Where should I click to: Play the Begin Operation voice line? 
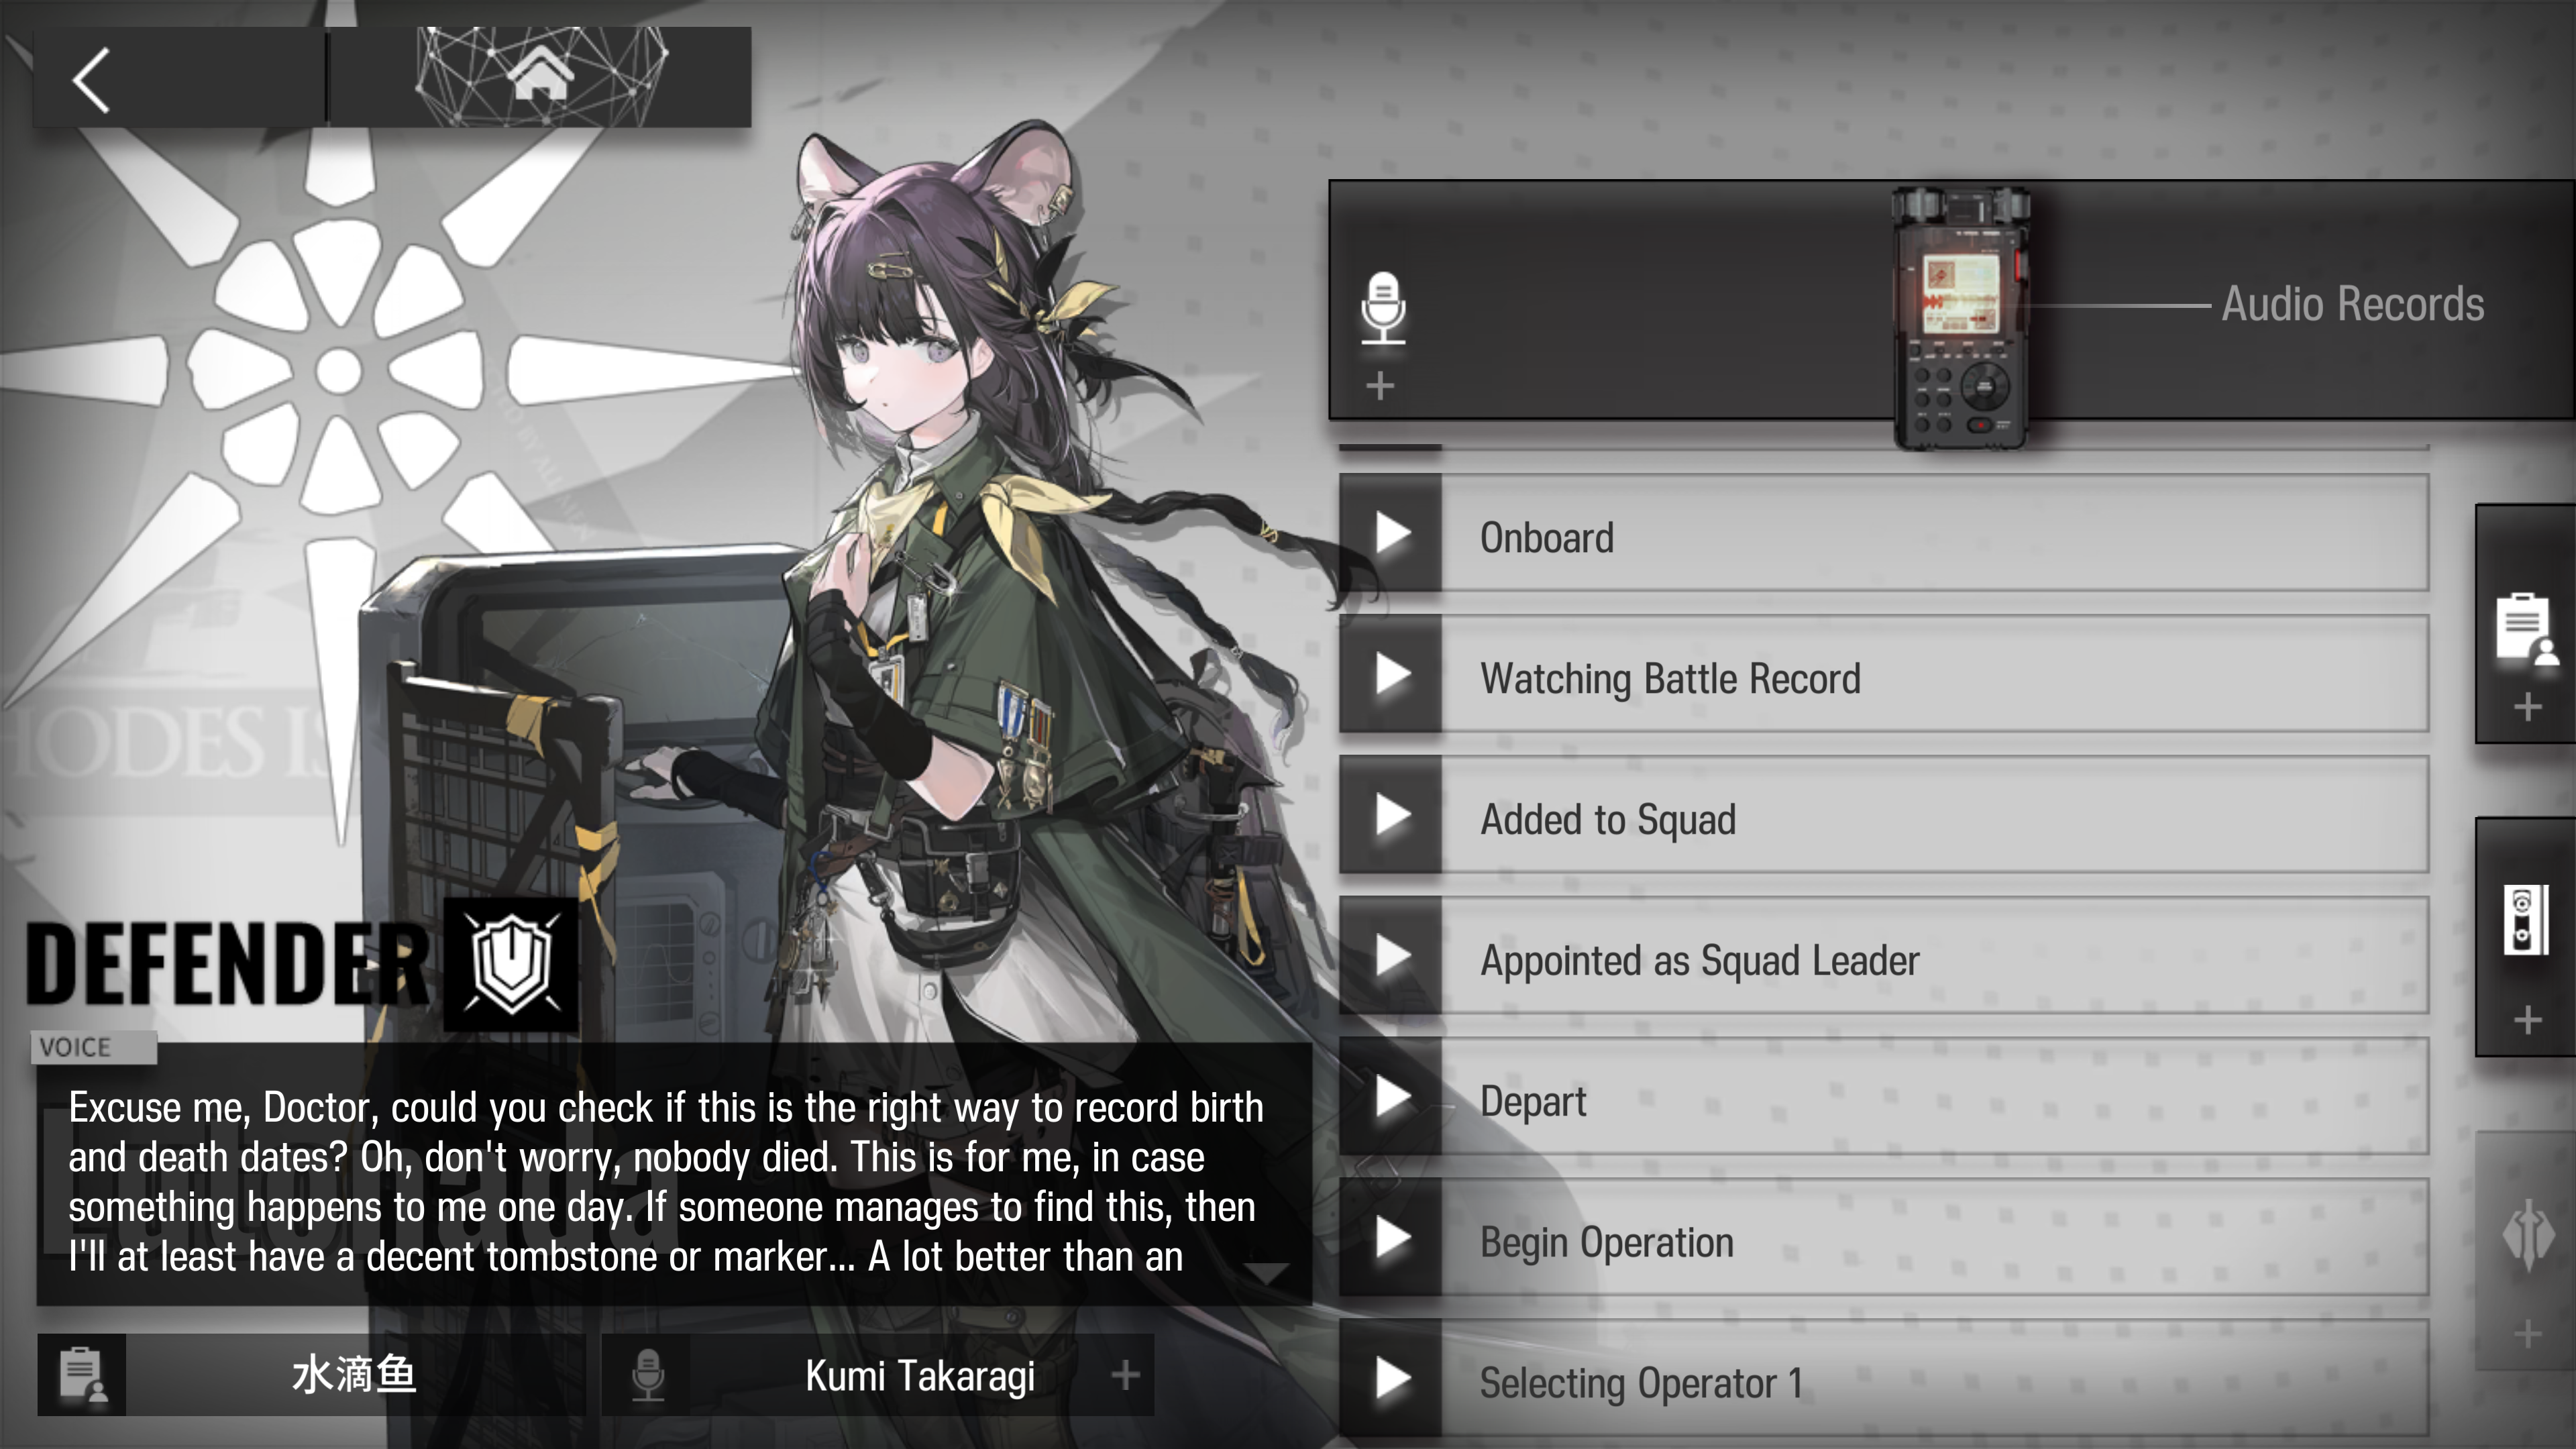(1392, 1238)
